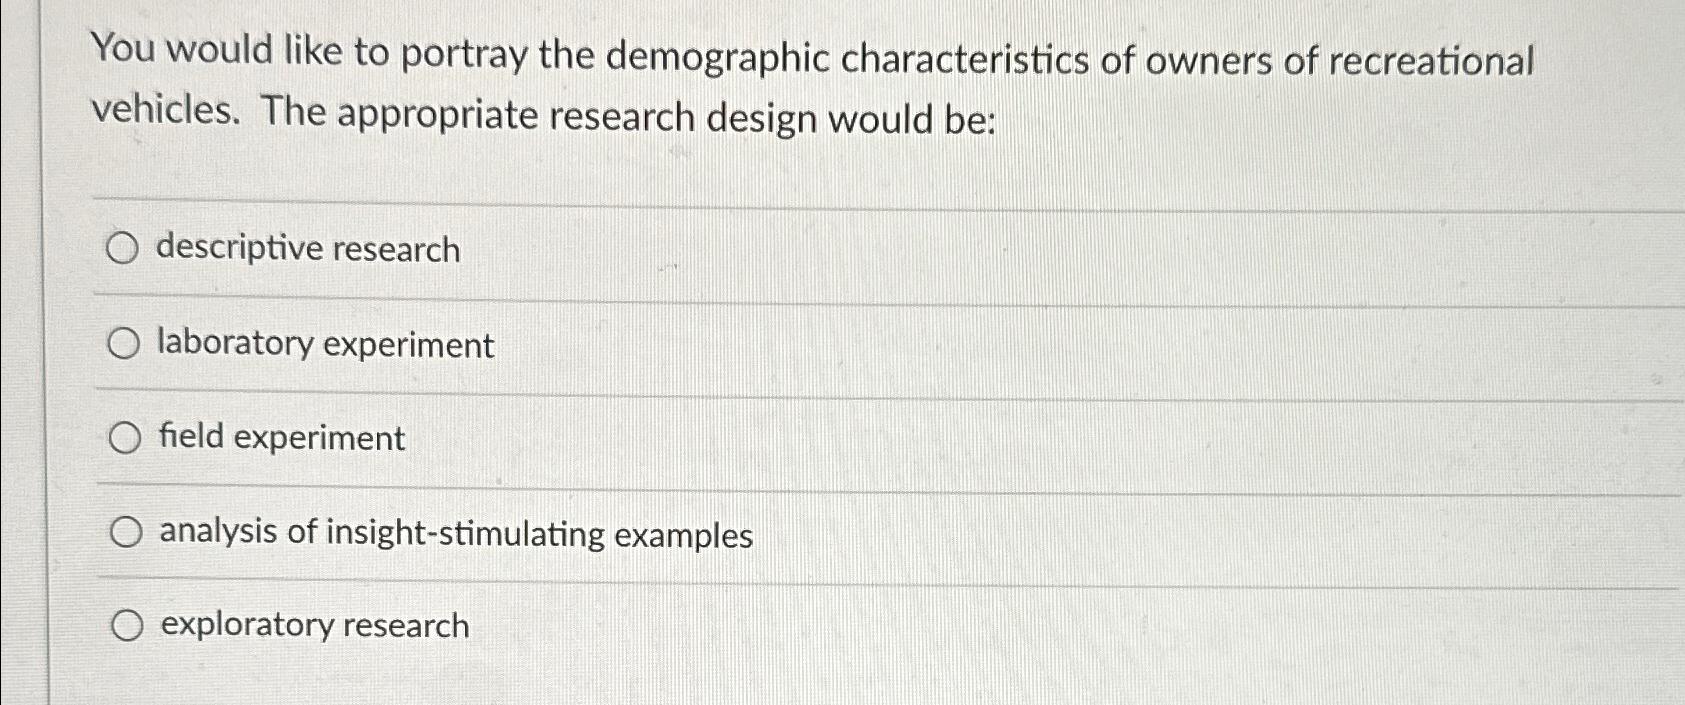Select the field experiment radio button
This screenshot has width=1685, height=705.
124,437
